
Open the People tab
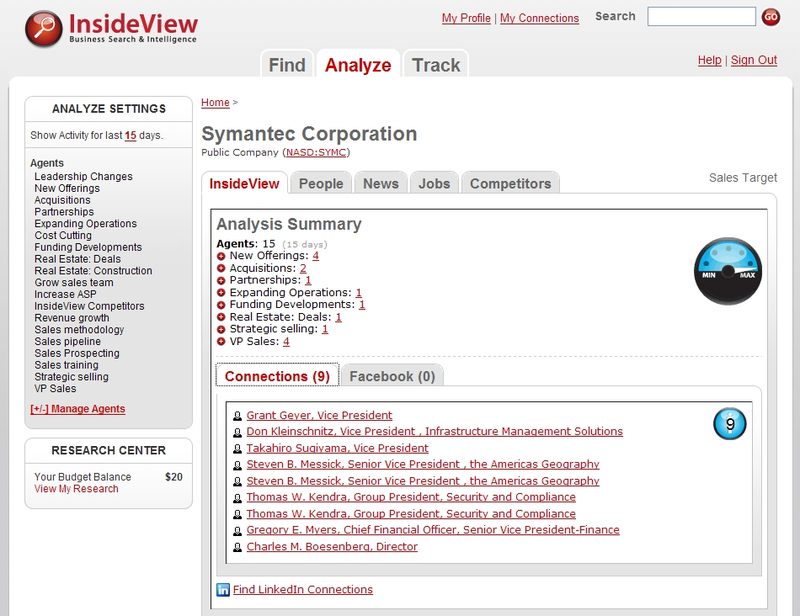pos(321,183)
